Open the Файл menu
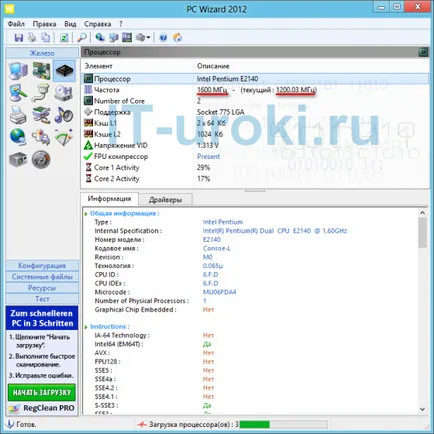Image resolution: width=434 pixels, height=434 pixels. tap(16, 24)
